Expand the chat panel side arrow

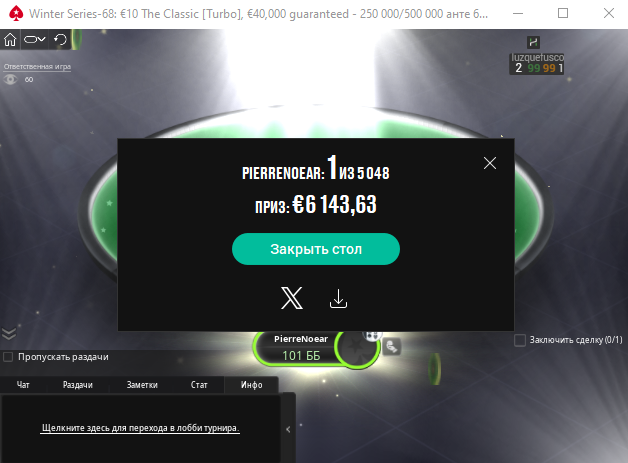(x=288, y=429)
